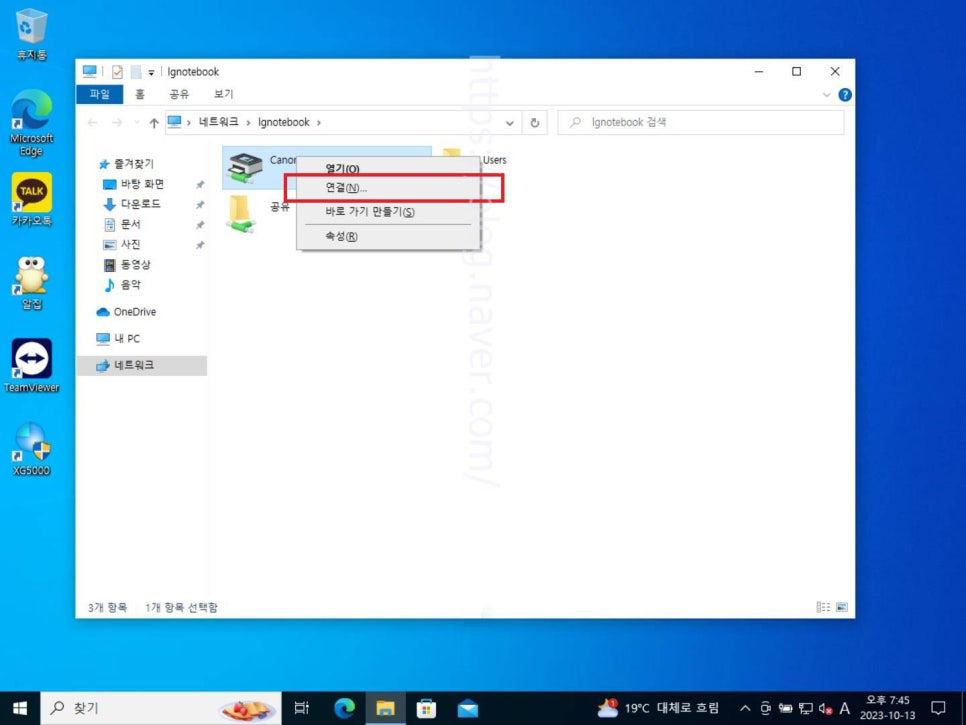
Task: Click lgnotebook in the address breadcrumb
Action: pyautogui.click(x=283, y=122)
